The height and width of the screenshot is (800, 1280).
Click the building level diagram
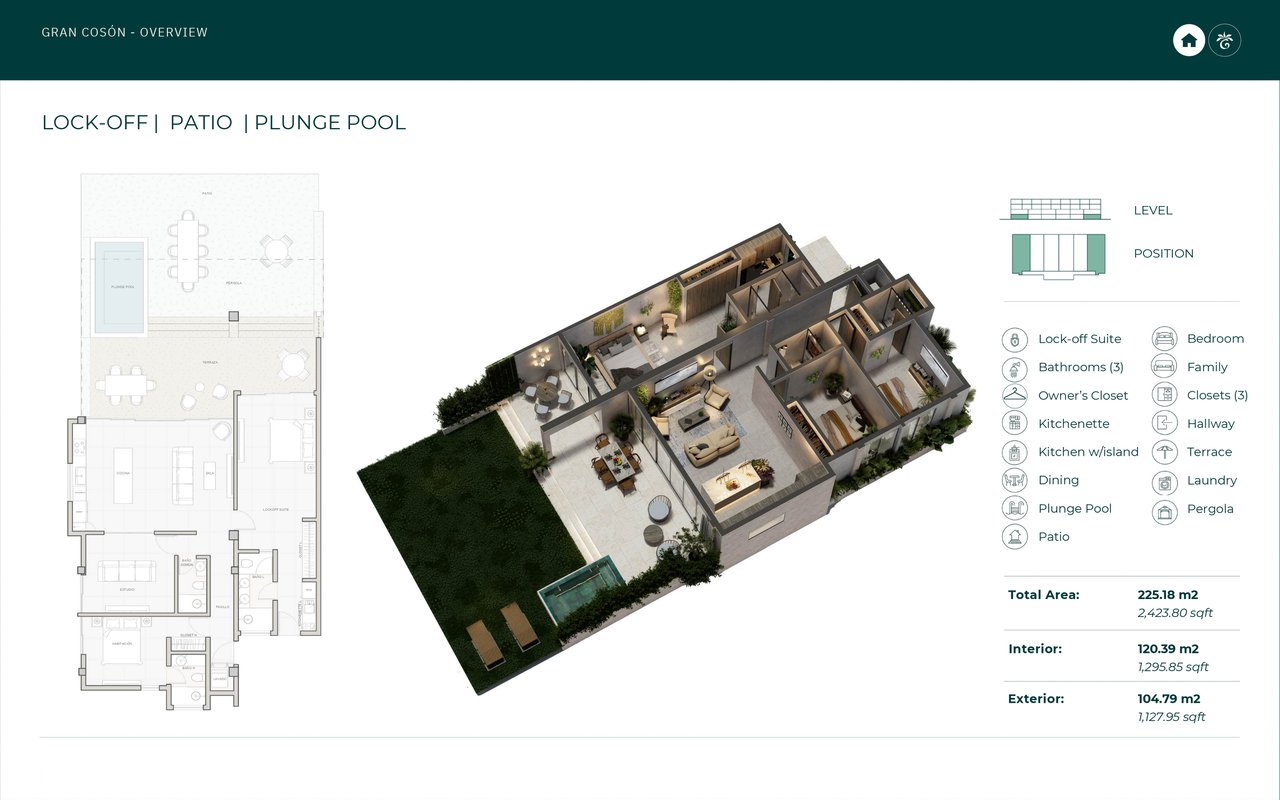click(1054, 210)
